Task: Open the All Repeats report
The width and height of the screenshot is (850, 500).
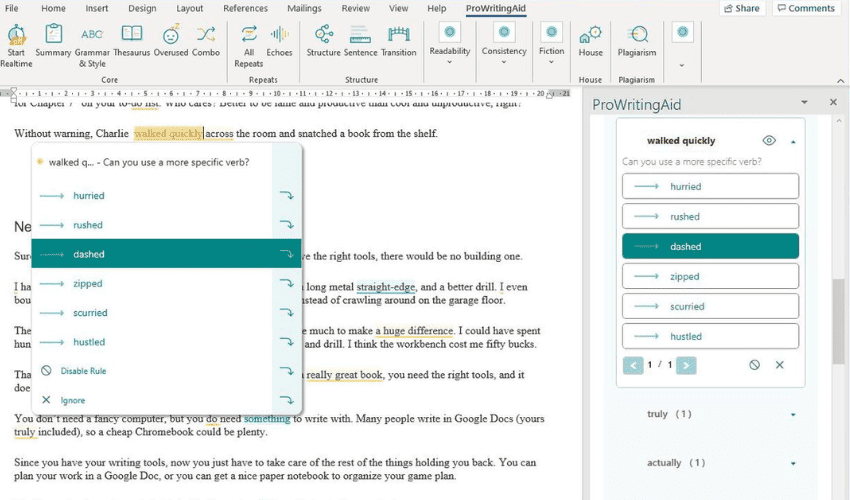Action: pyautogui.click(x=249, y=46)
